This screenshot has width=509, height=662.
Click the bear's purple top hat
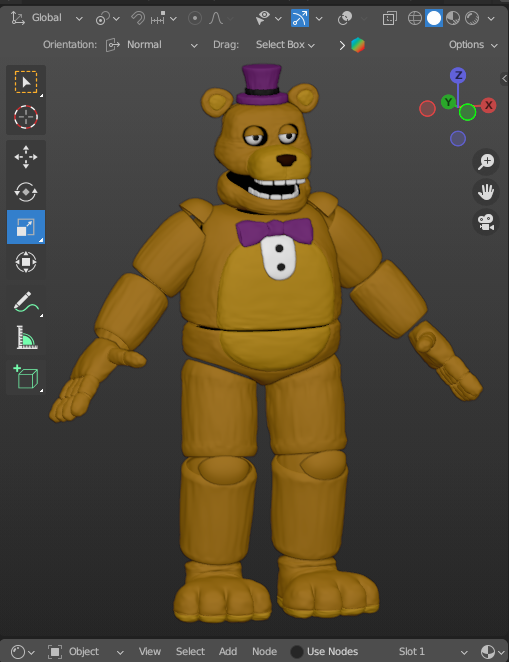[x=262, y=84]
